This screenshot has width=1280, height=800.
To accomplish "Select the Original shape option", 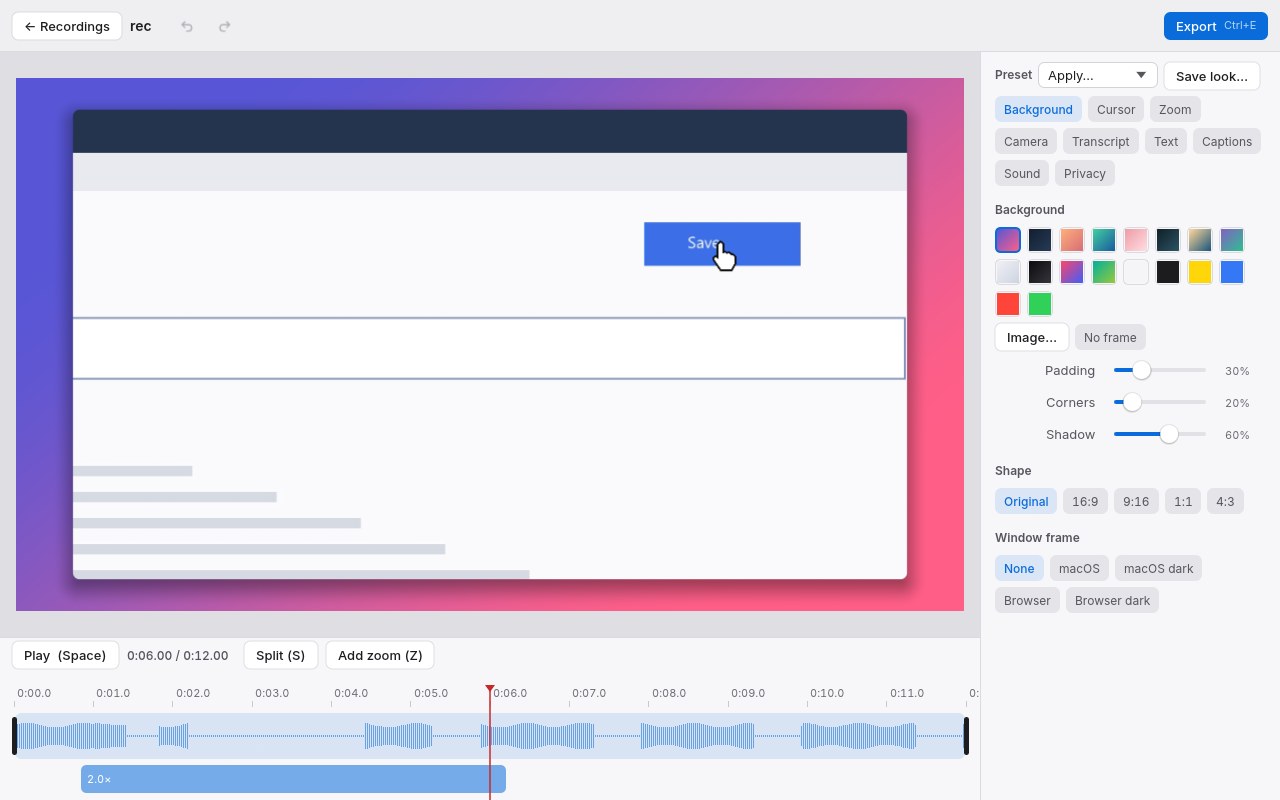I will tap(1026, 501).
